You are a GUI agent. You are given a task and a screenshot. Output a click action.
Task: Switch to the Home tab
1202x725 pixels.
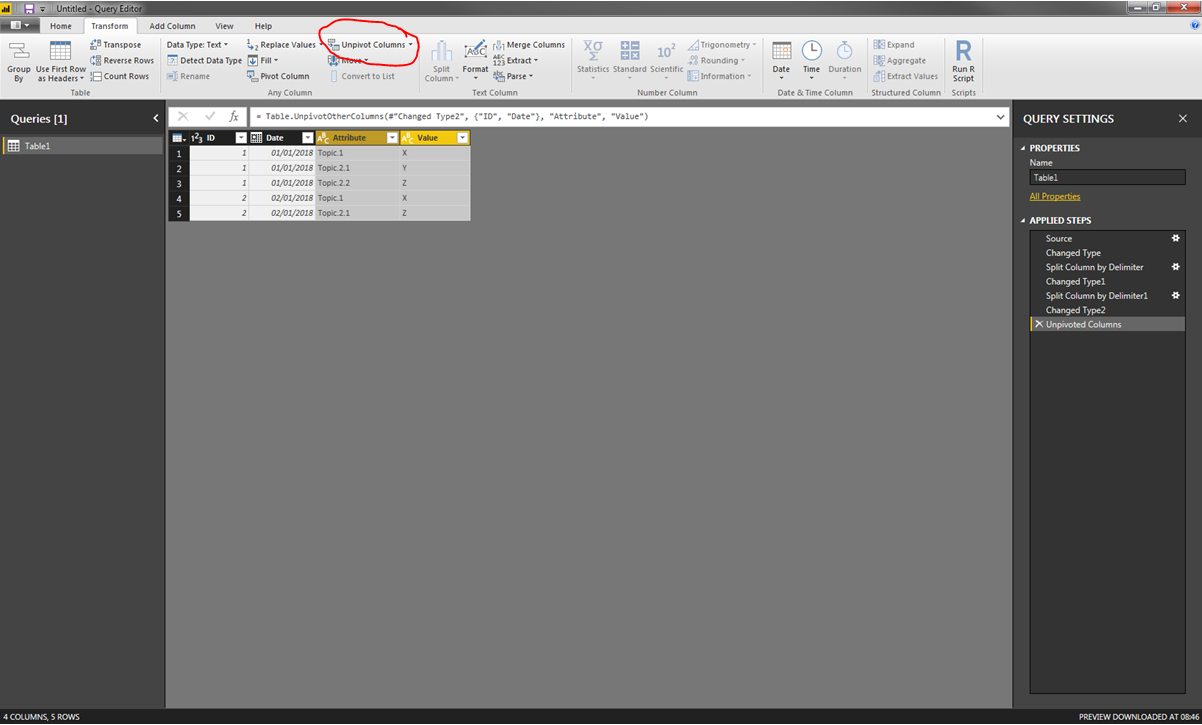click(x=61, y=26)
